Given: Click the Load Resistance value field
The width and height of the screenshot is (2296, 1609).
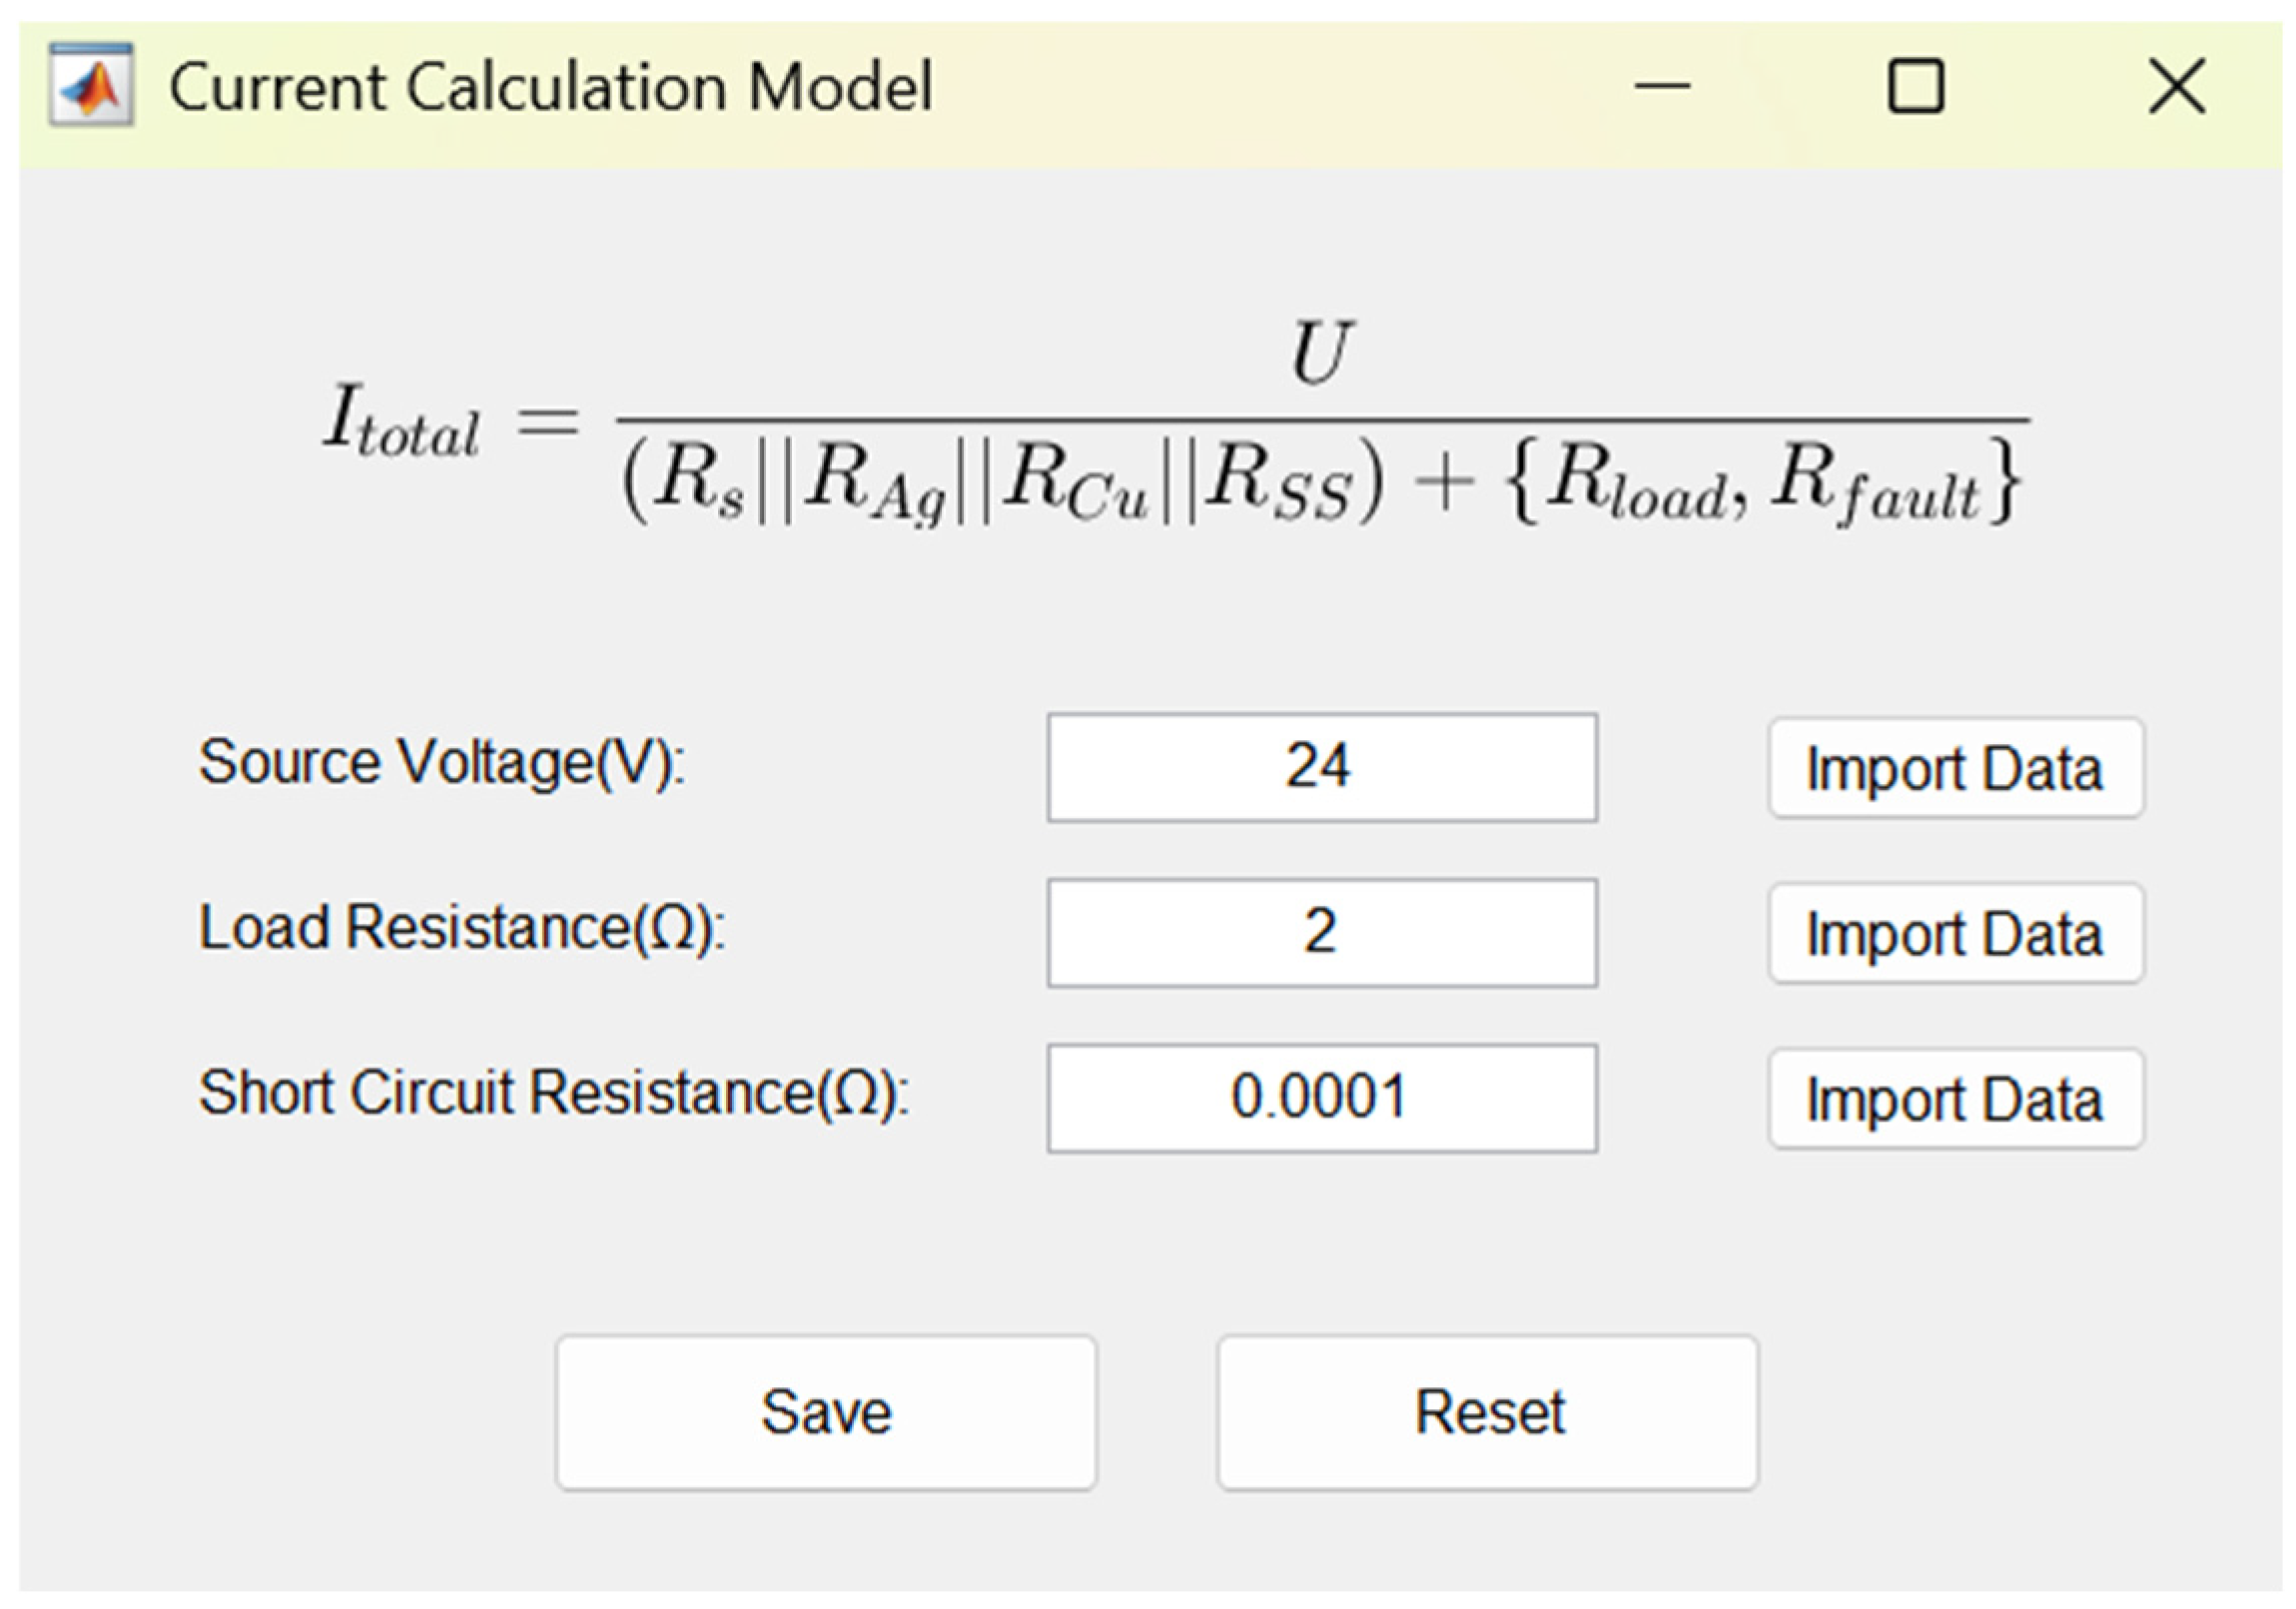Looking at the screenshot, I should pos(1321,932).
